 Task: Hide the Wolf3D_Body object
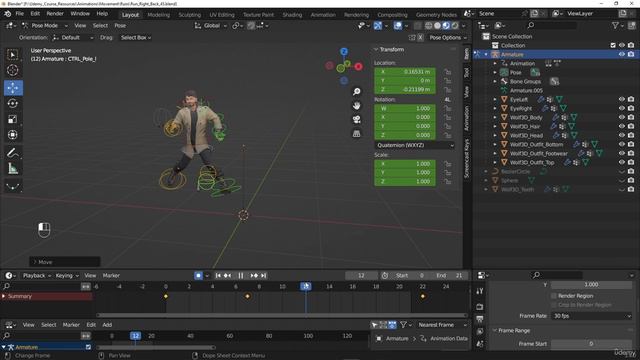coord(622,117)
